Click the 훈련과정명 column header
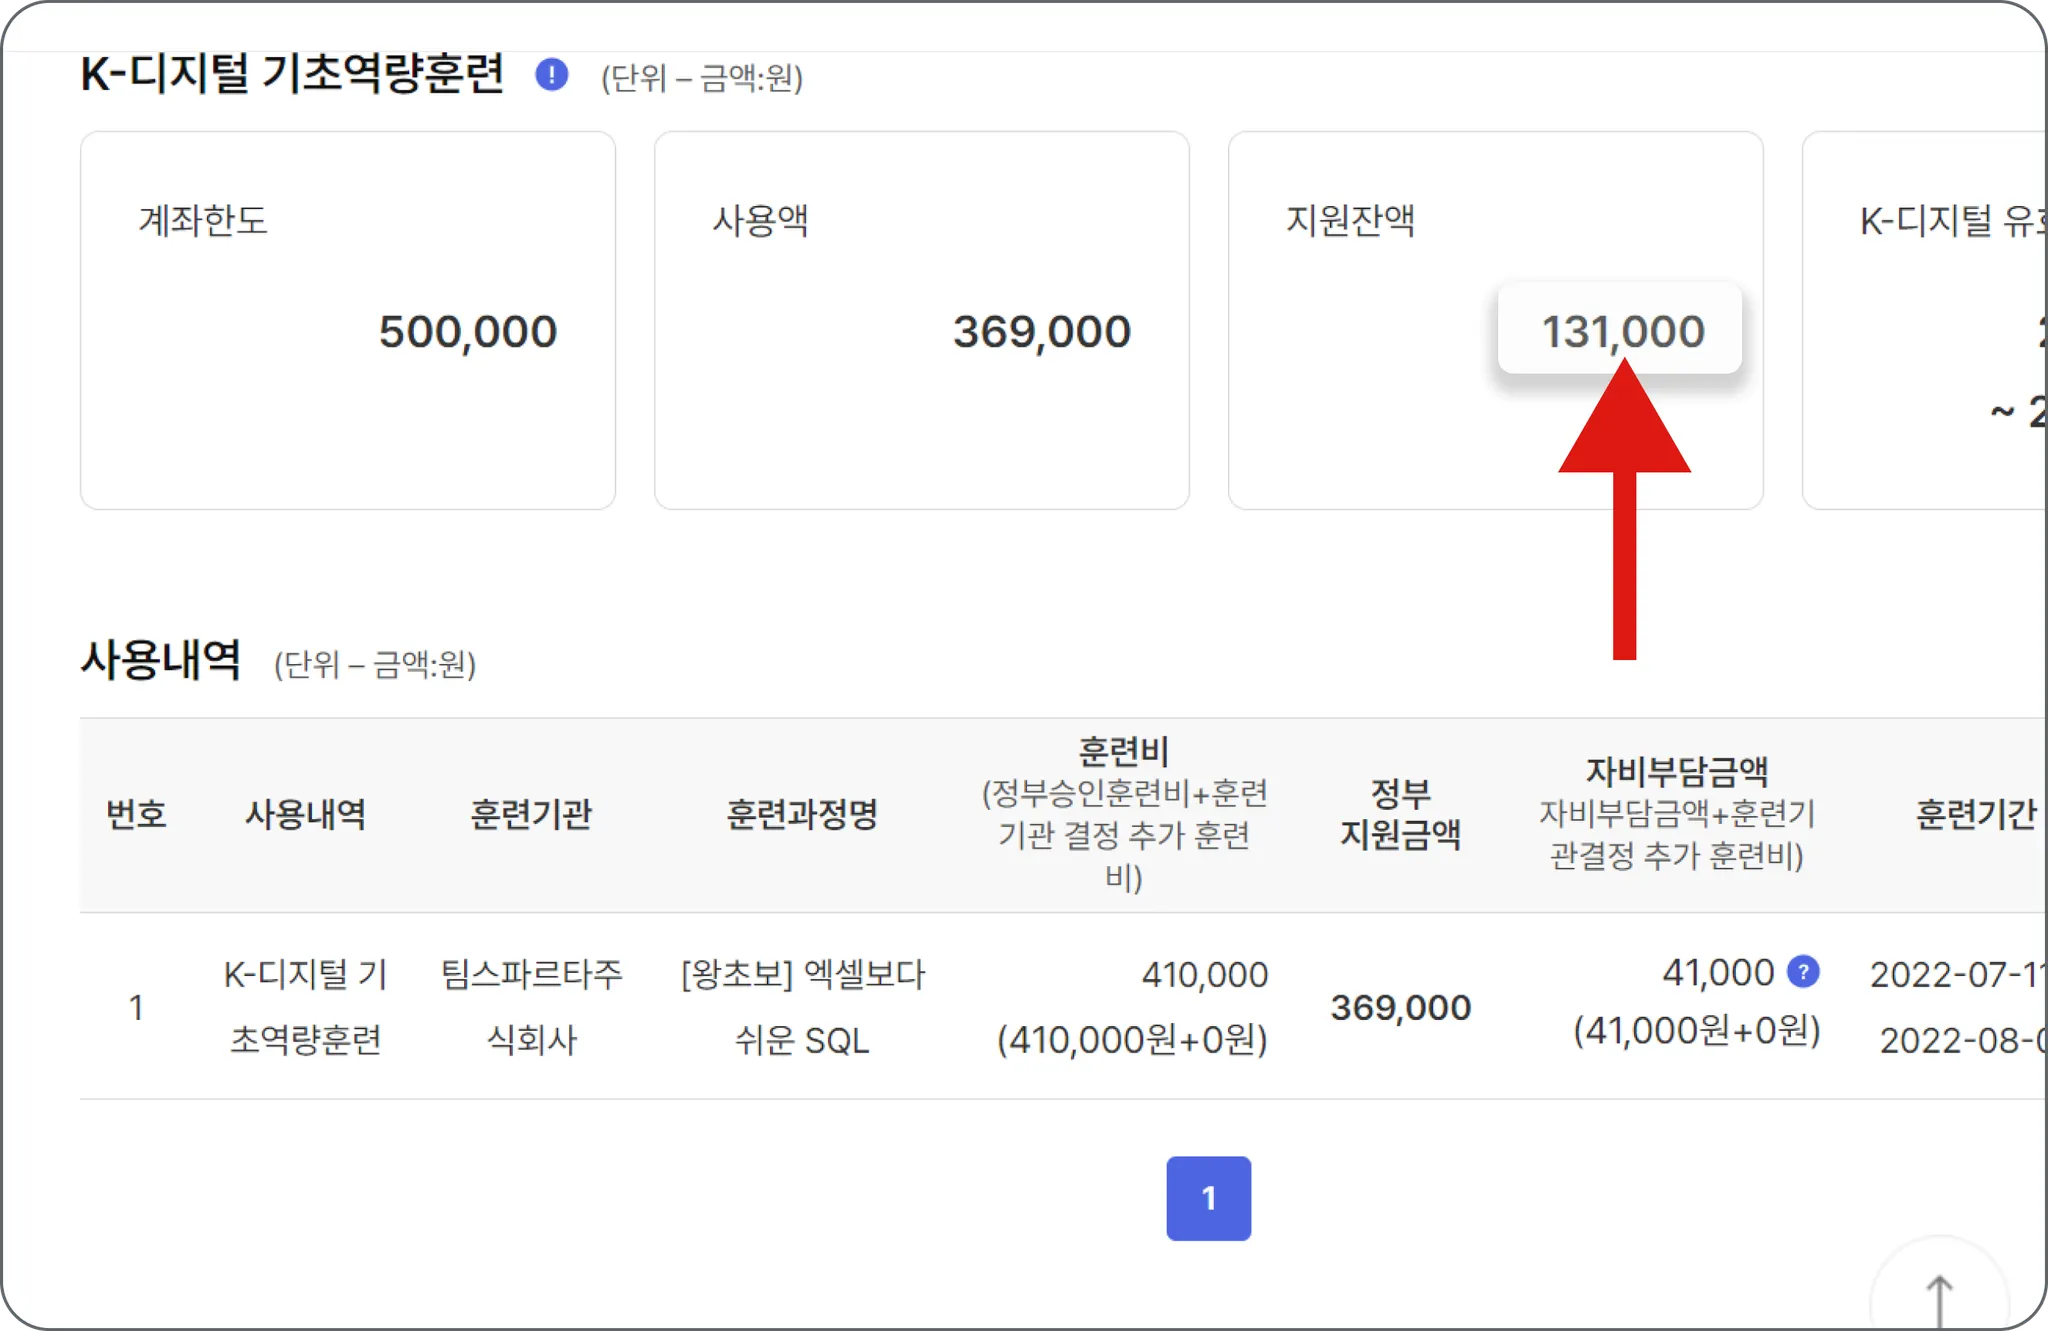The image size is (2048, 1331). point(802,814)
